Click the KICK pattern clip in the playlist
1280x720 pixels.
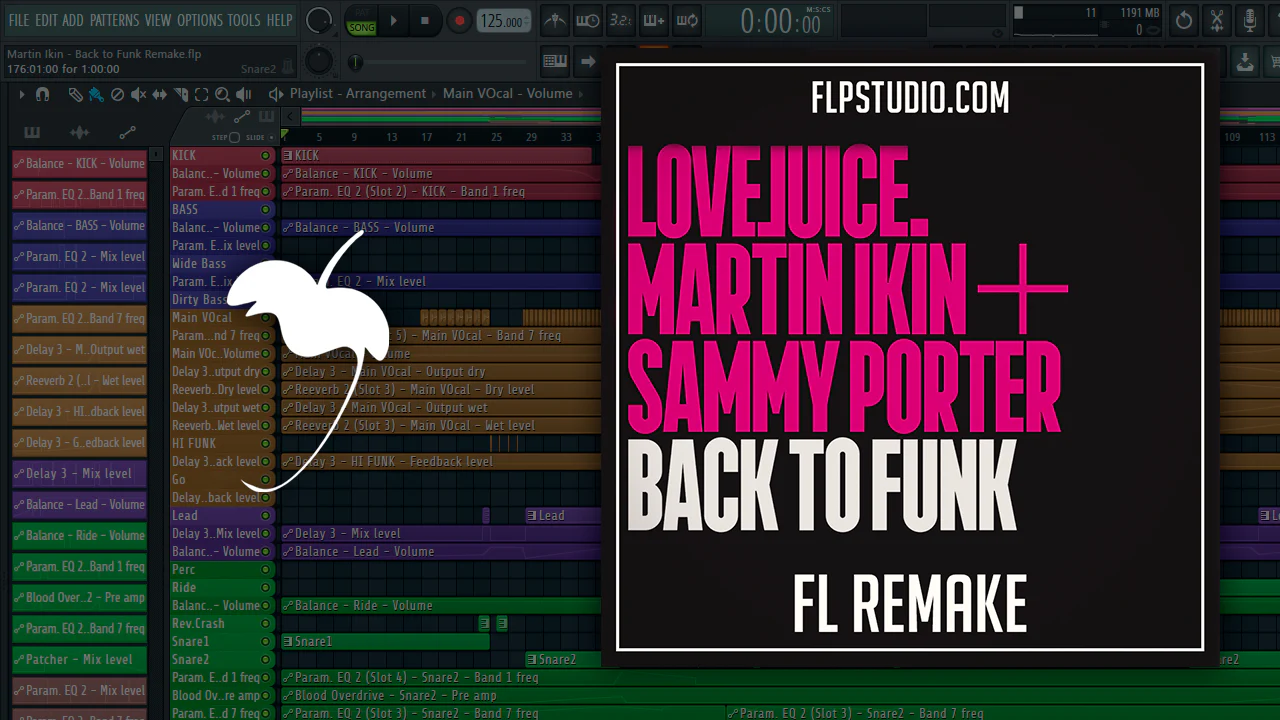point(436,155)
